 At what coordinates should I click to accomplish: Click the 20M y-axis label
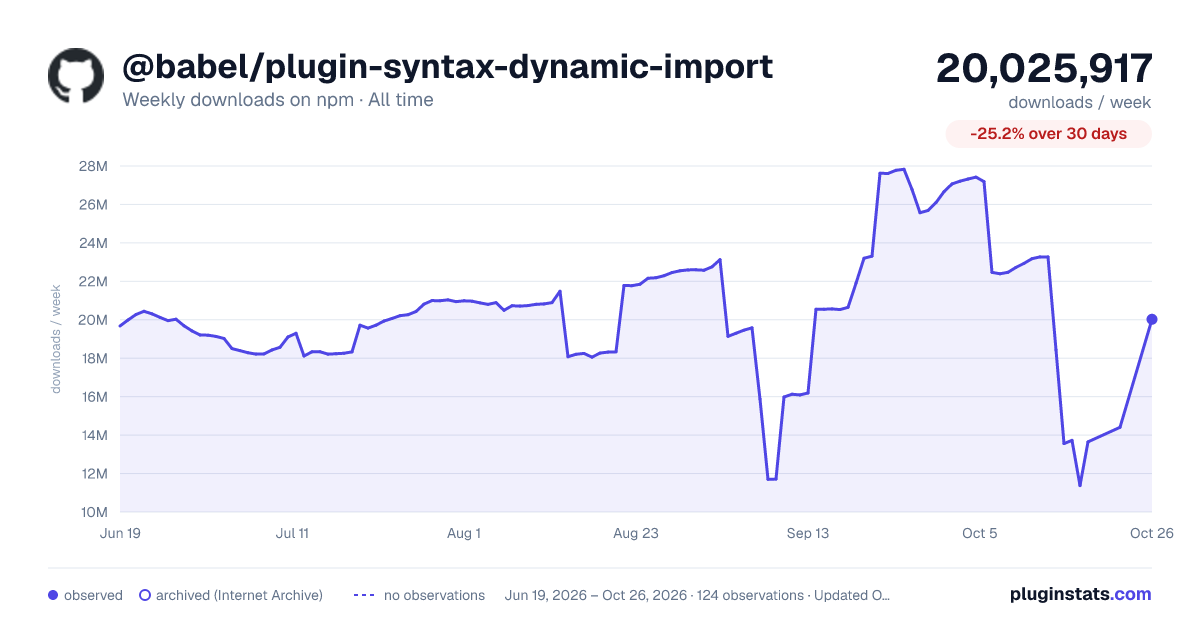click(93, 320)
